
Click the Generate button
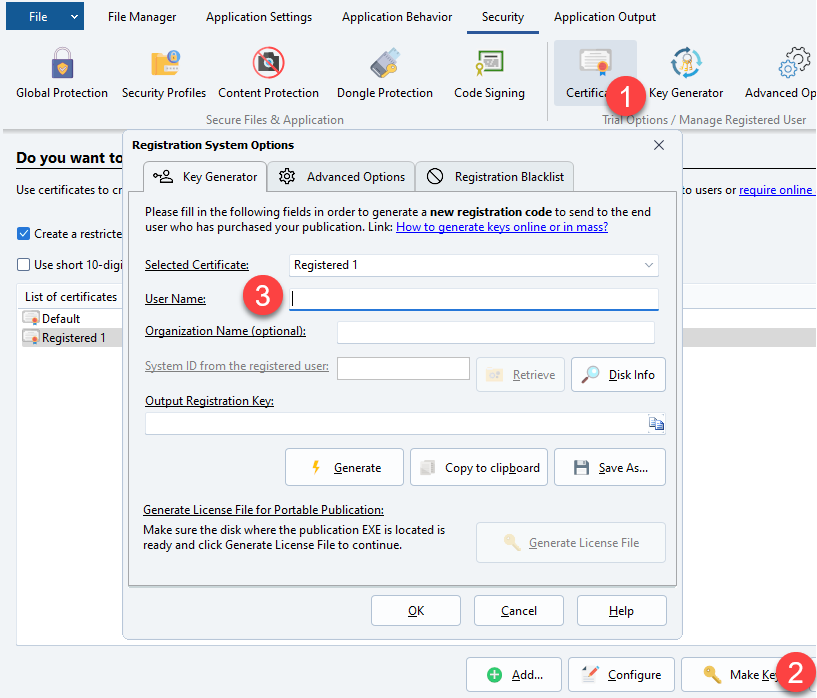click(x=344, y=467)
